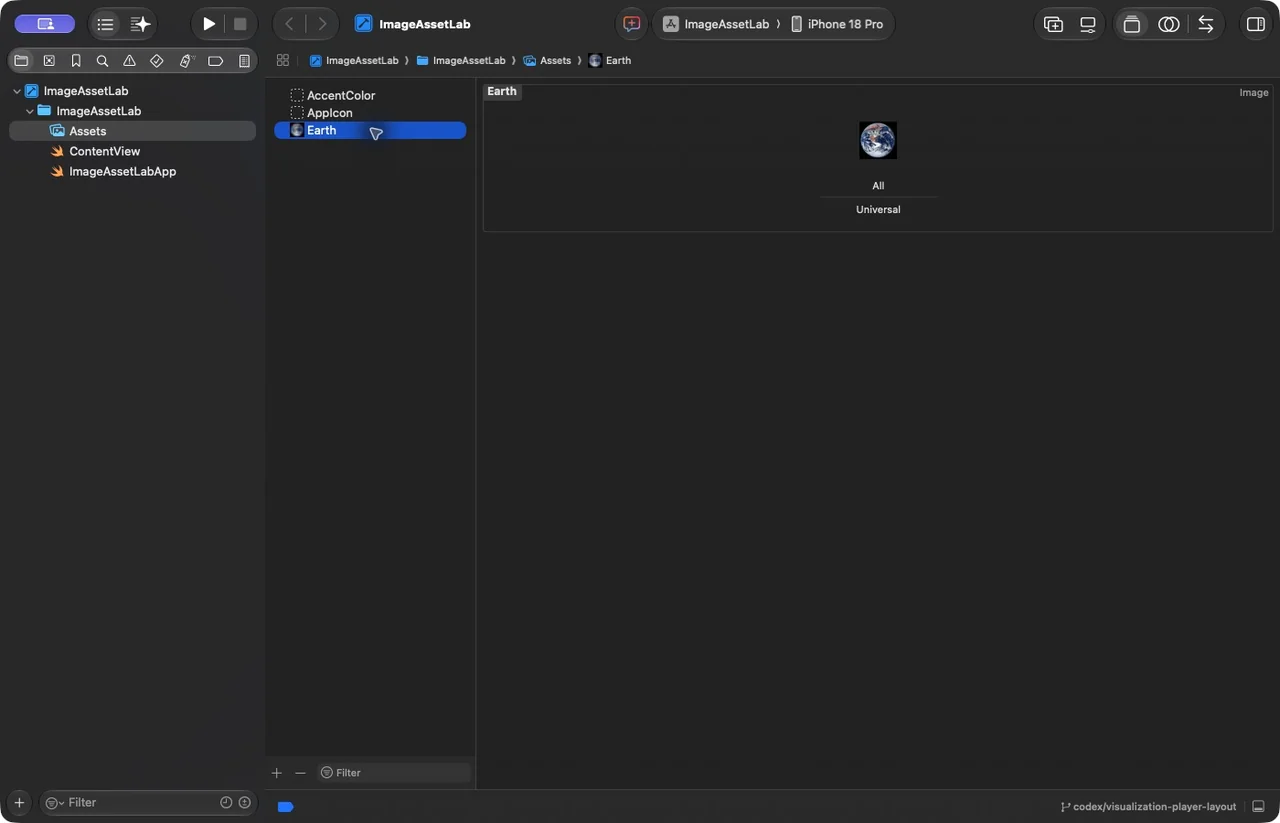
Task: Toggle source-control status filter icon
Action: [244, 802]
